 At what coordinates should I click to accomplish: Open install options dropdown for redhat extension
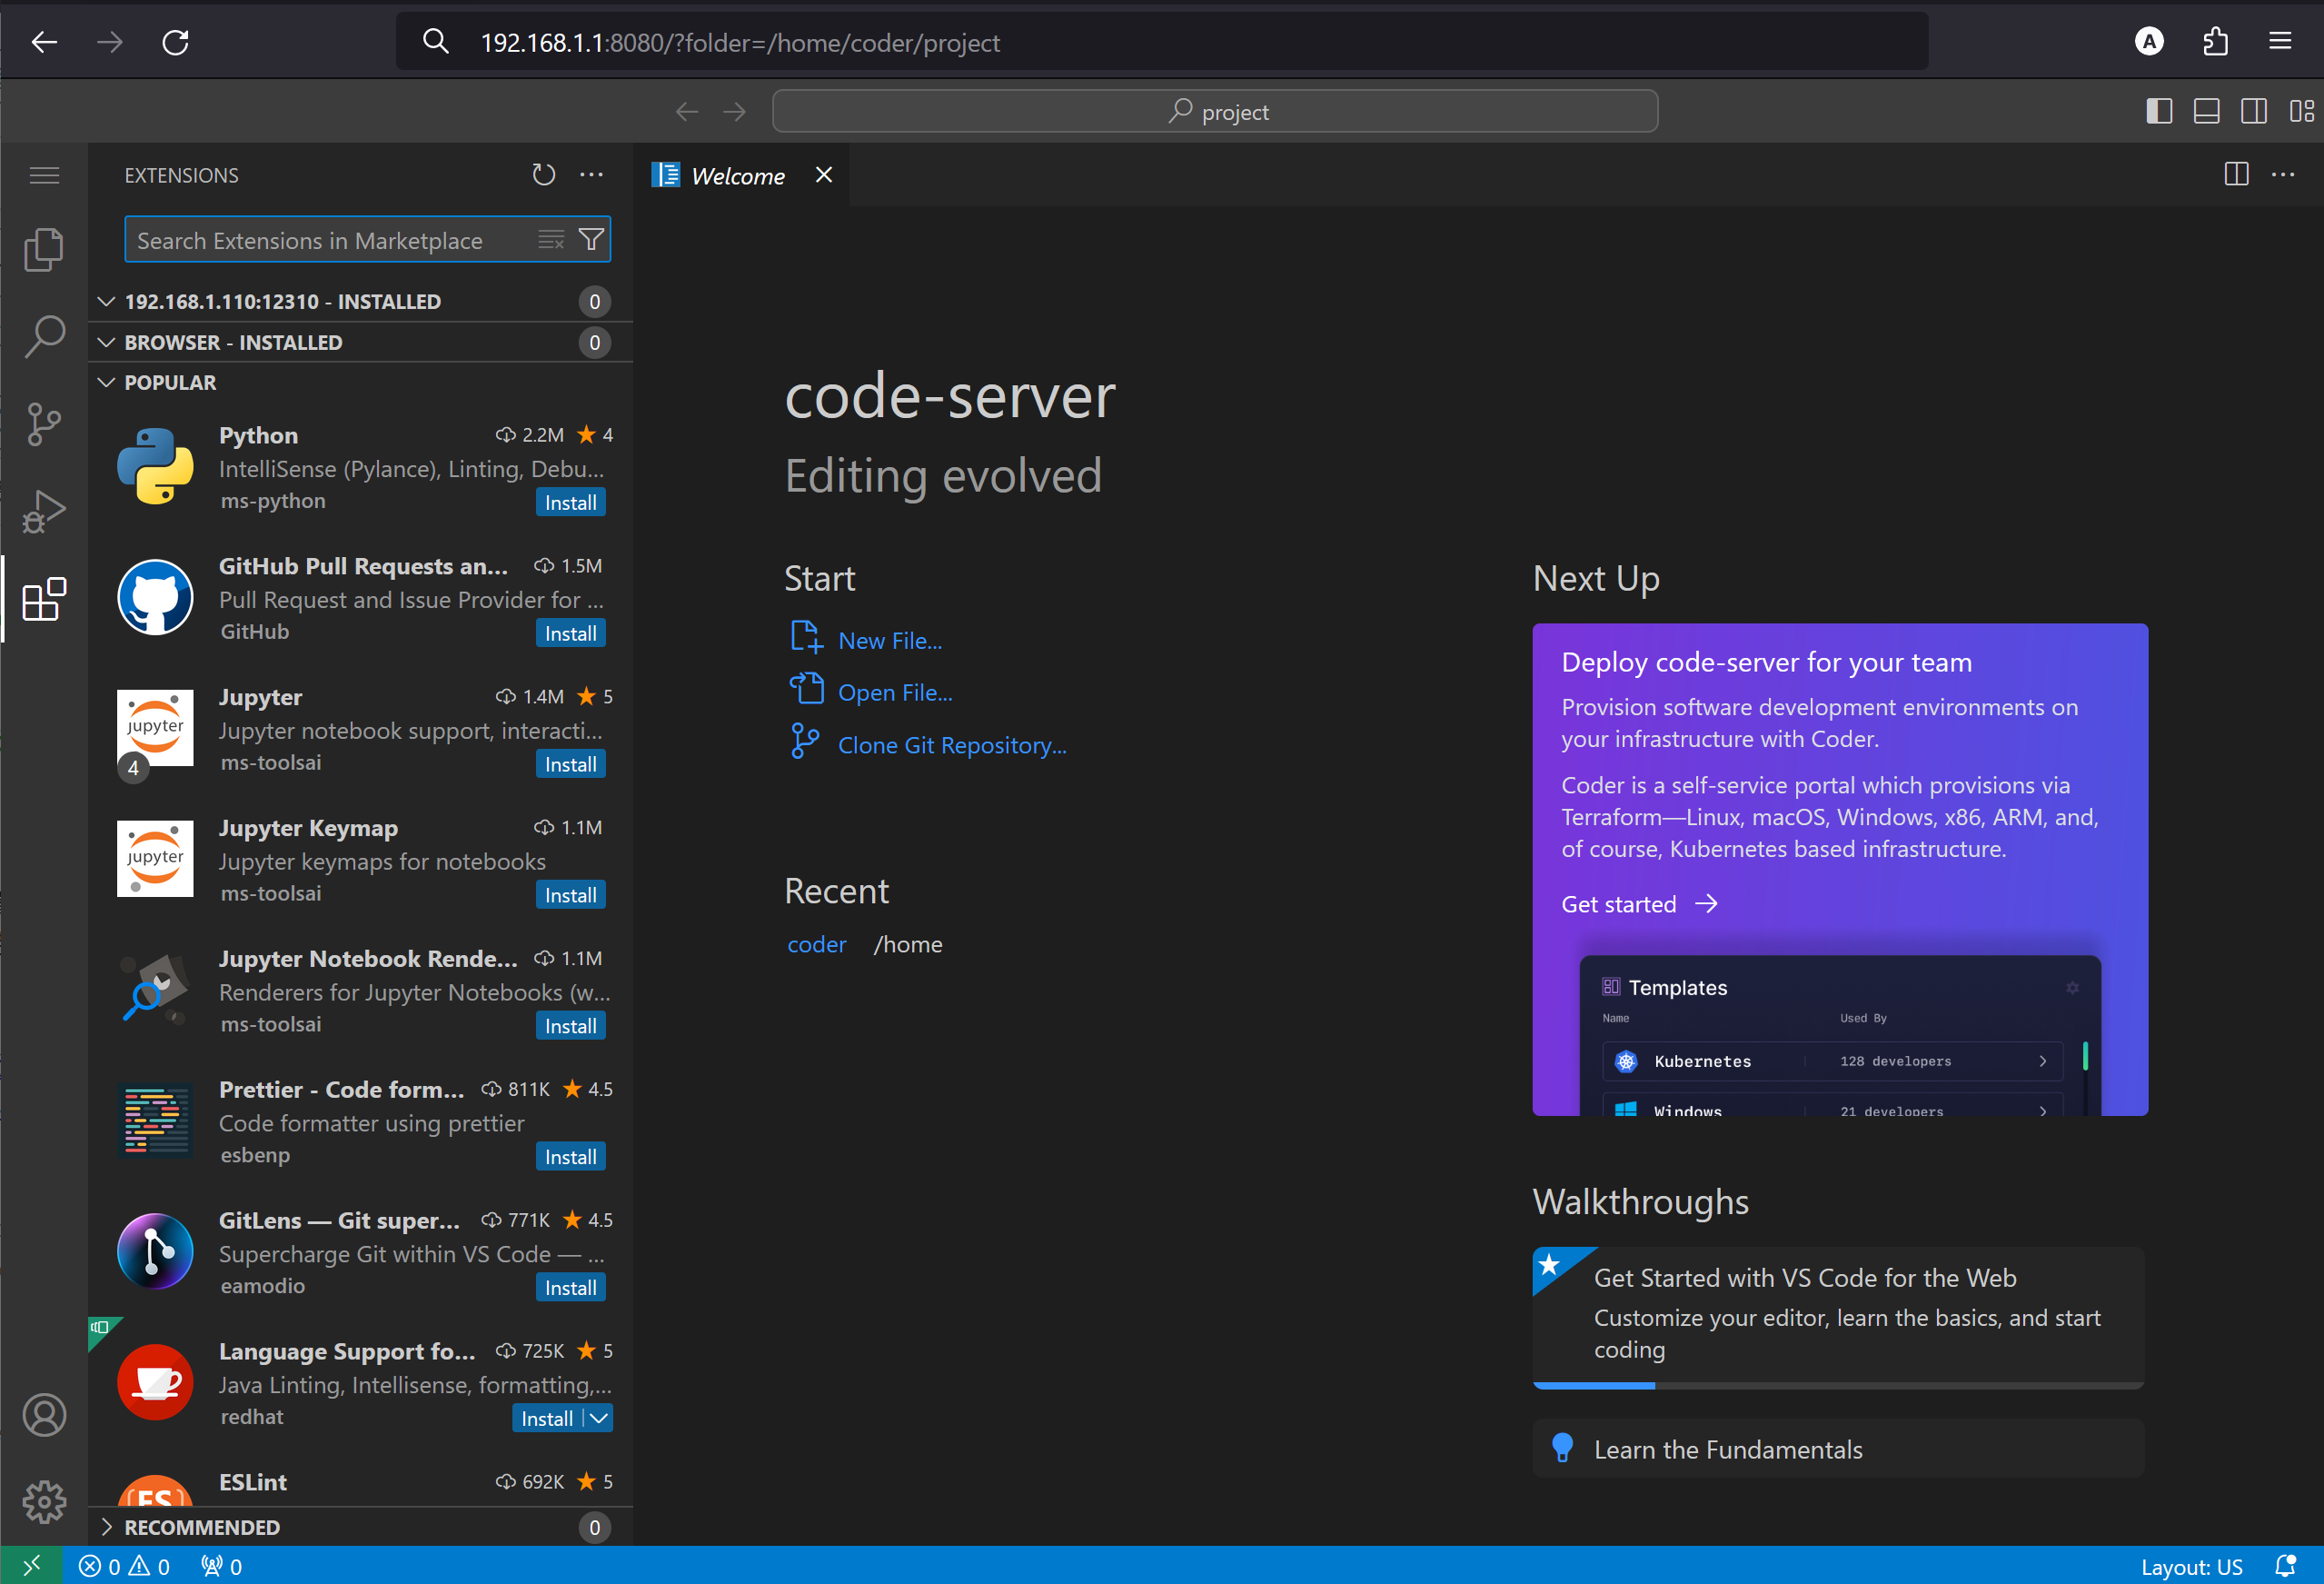(599, 1418)
